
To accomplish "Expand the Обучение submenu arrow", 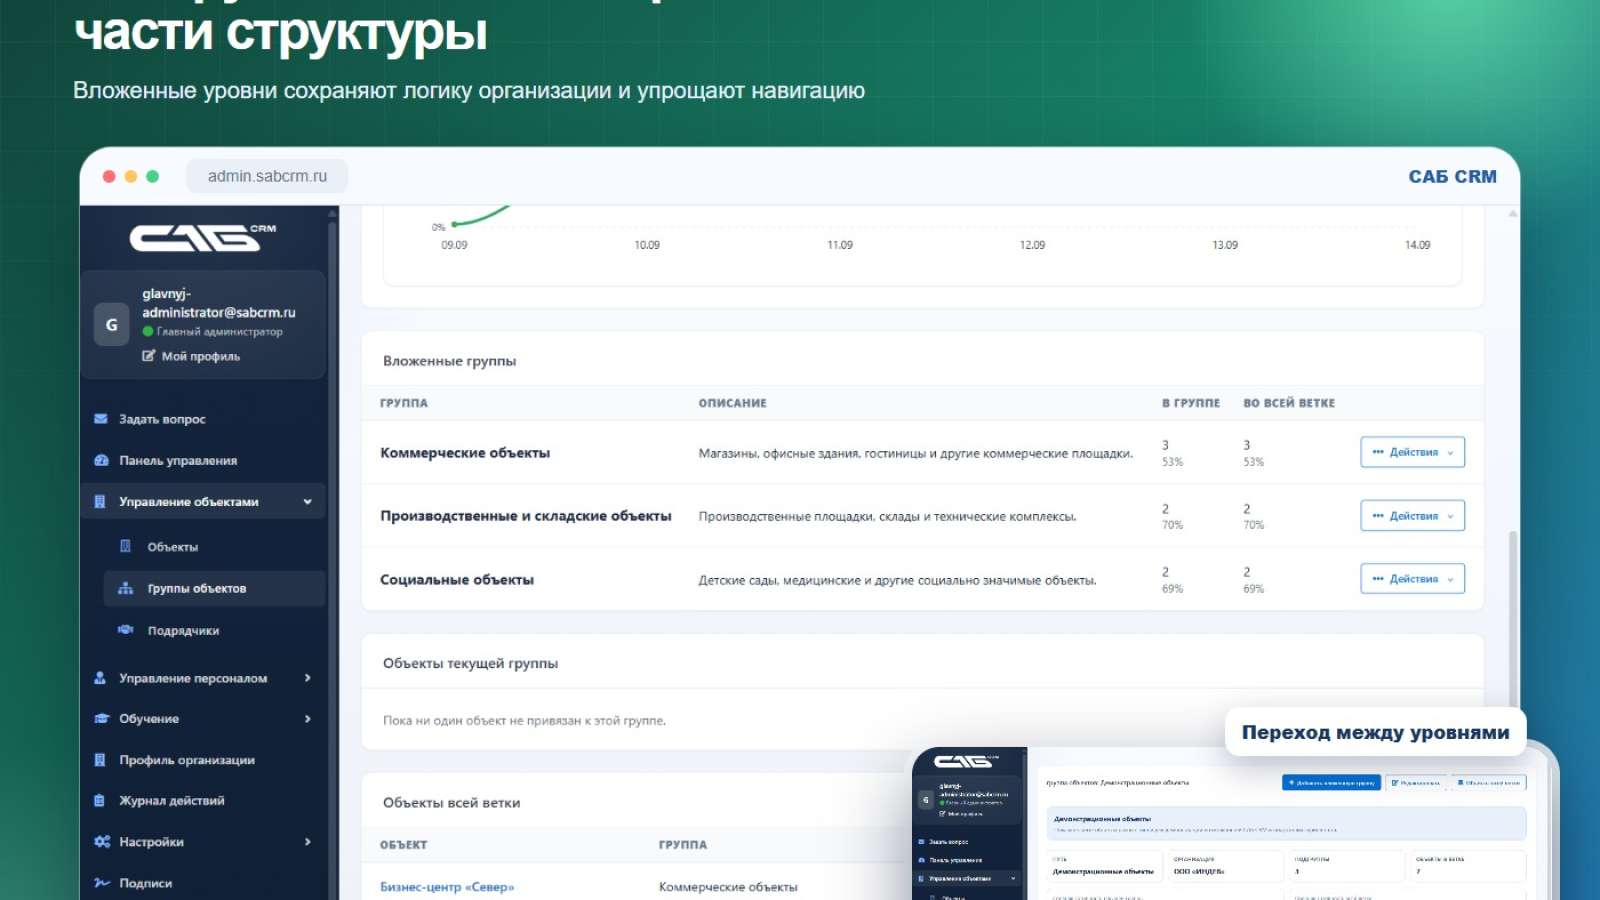I will point(307,719).
